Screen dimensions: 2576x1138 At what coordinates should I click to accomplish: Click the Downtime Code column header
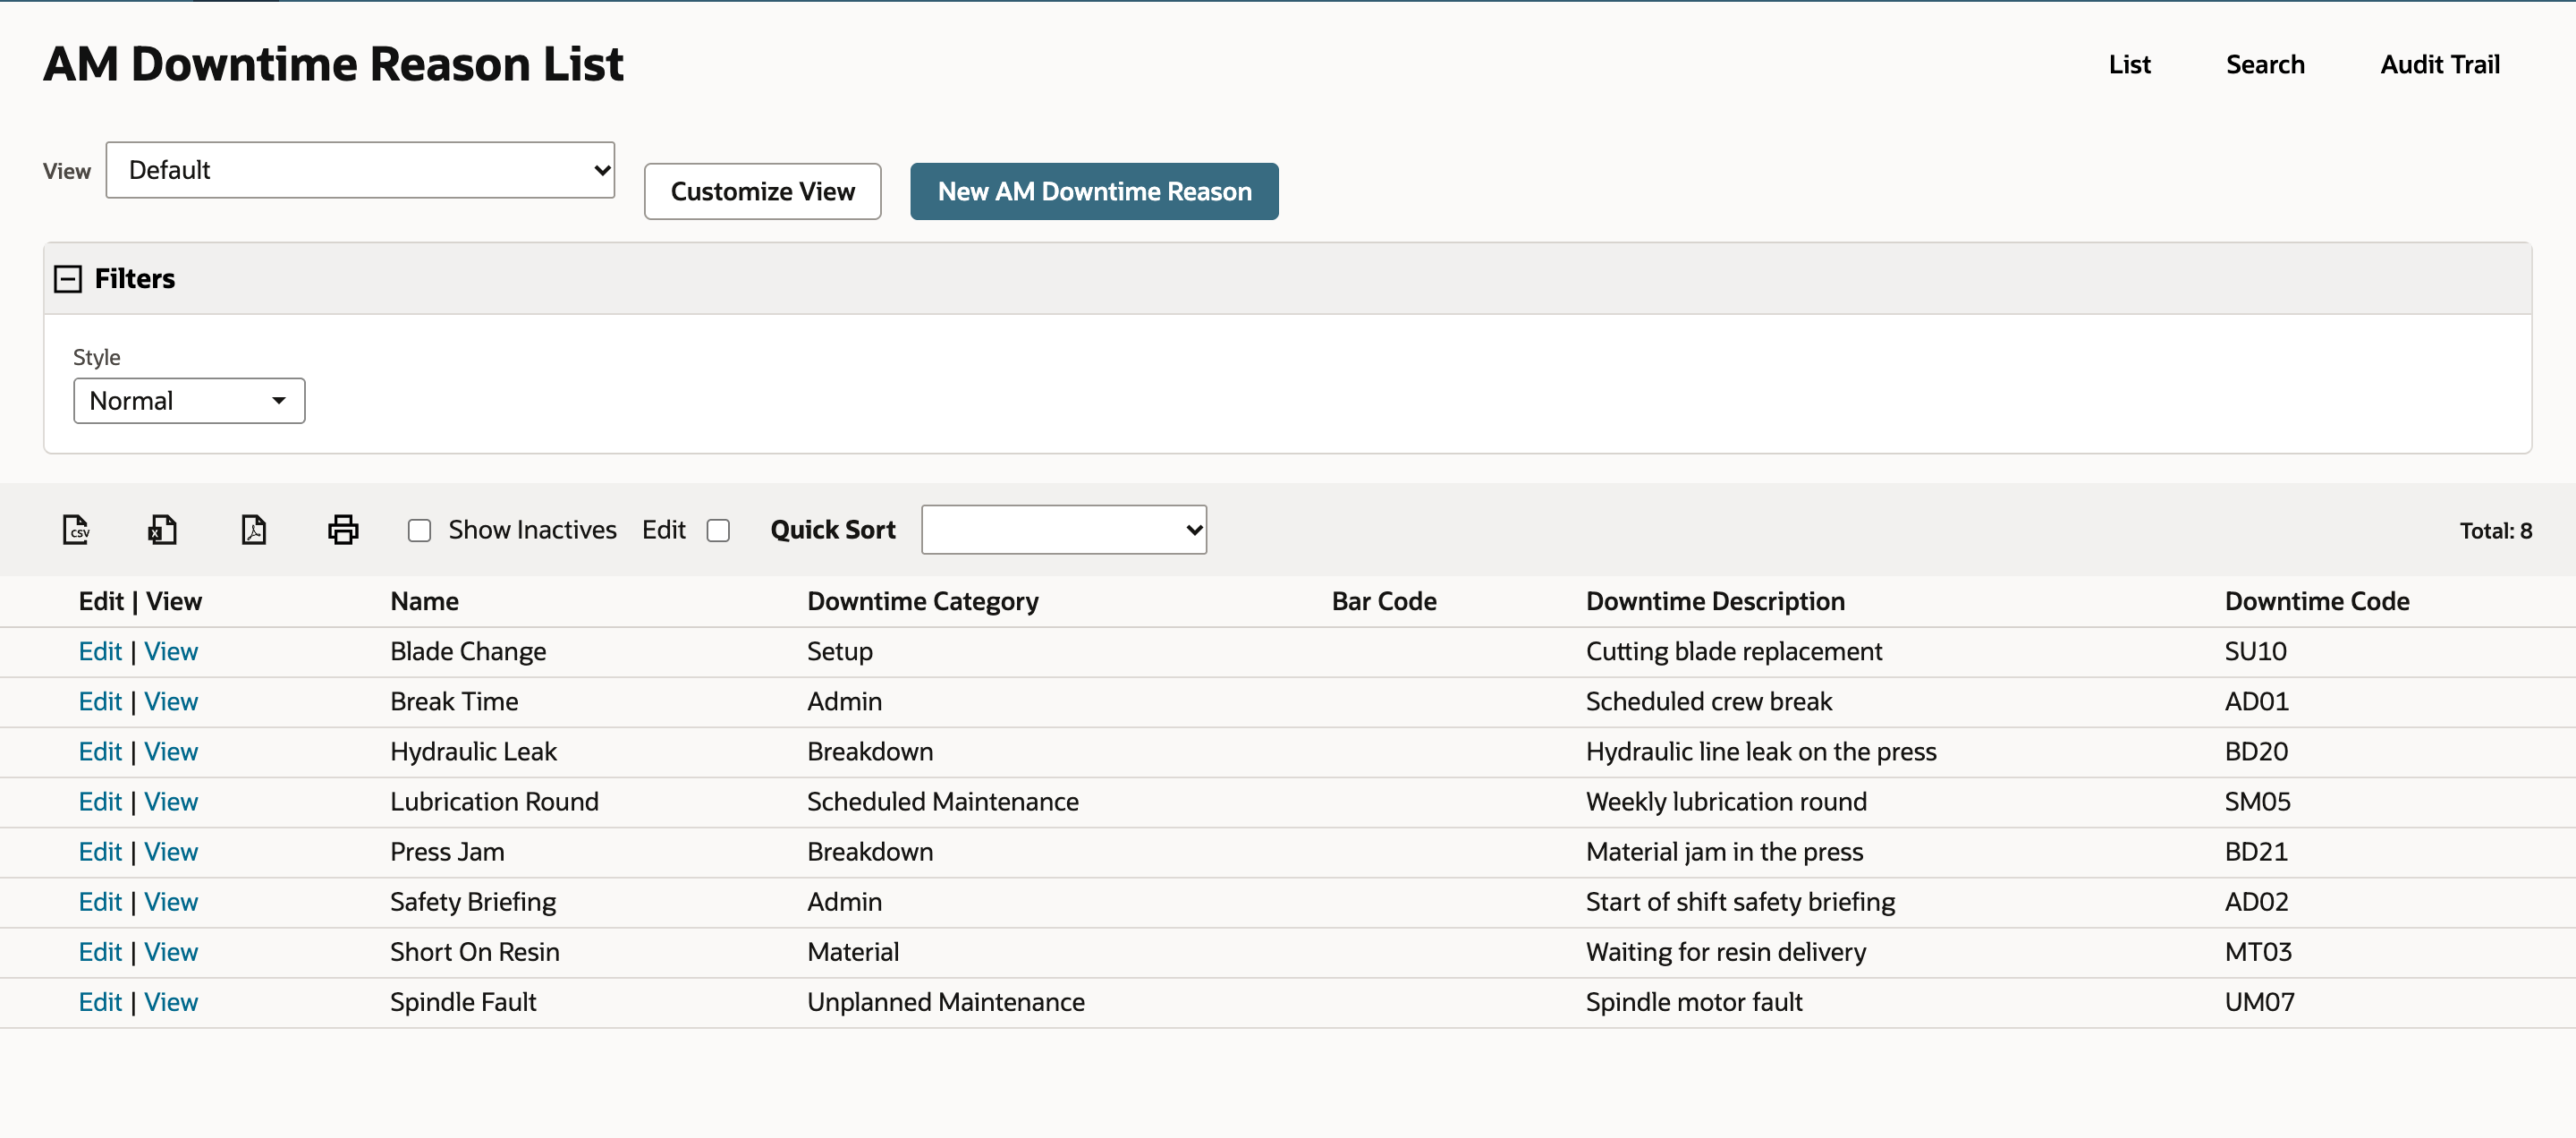click(x=2316, y=601)
